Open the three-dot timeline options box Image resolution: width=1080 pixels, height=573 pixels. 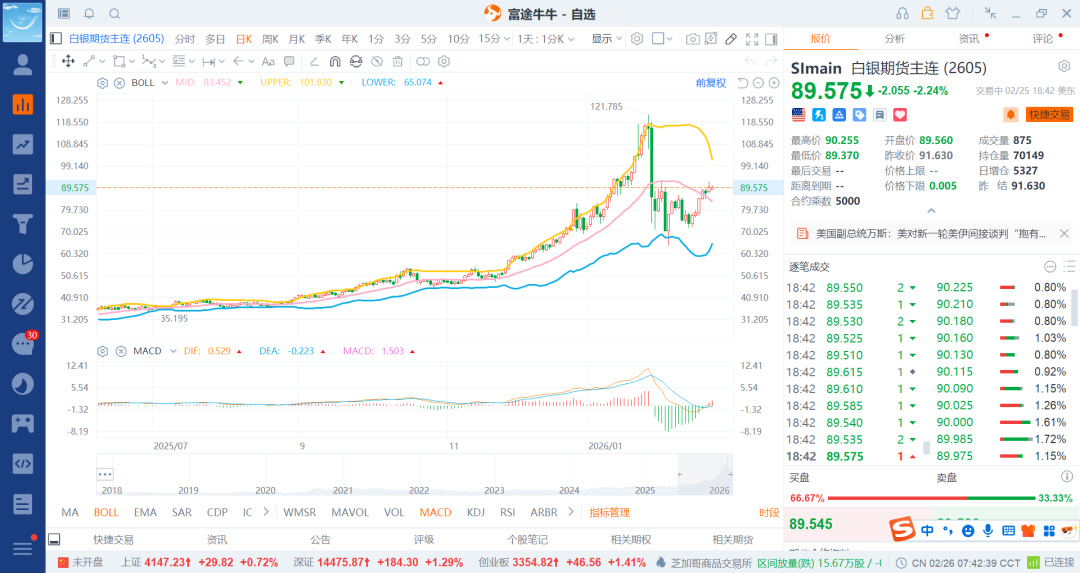105,474
